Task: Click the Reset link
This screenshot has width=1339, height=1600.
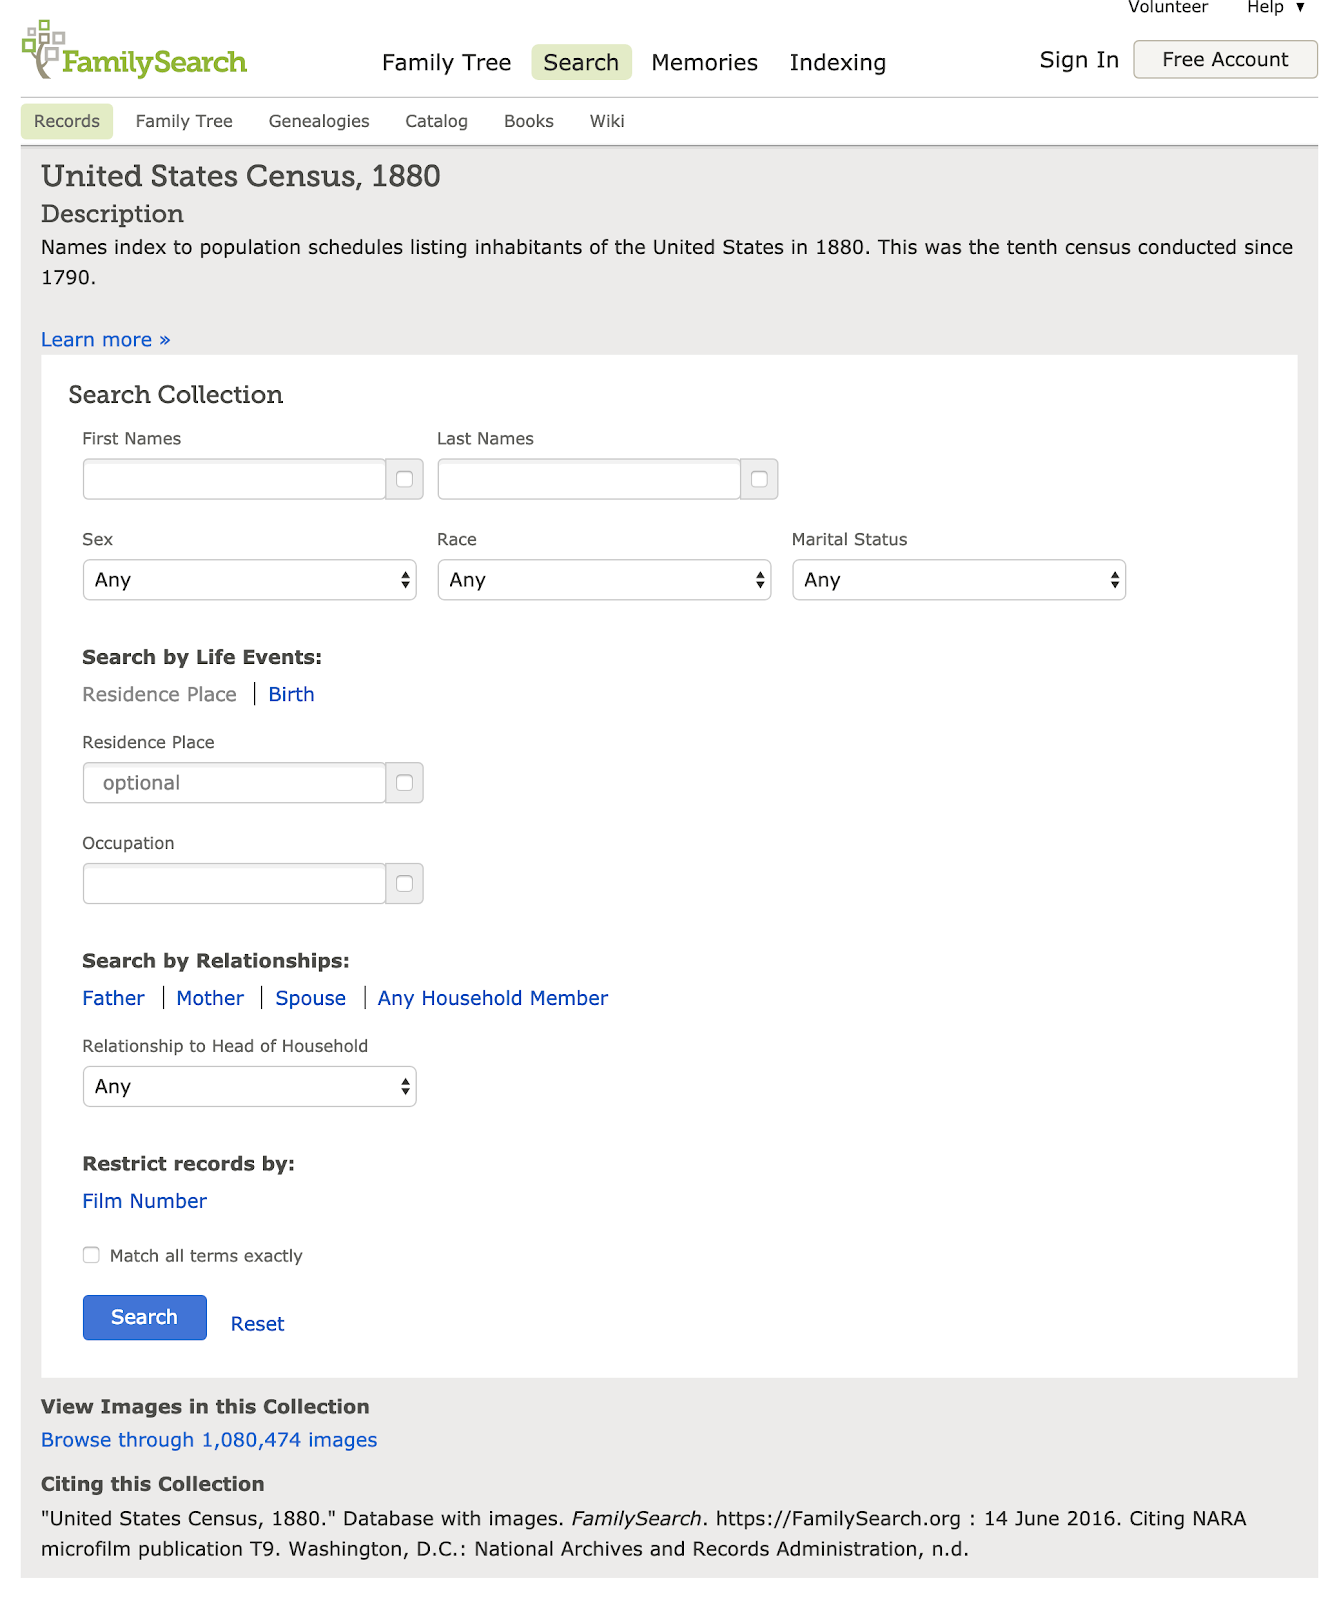Action: pos(257,1323)
